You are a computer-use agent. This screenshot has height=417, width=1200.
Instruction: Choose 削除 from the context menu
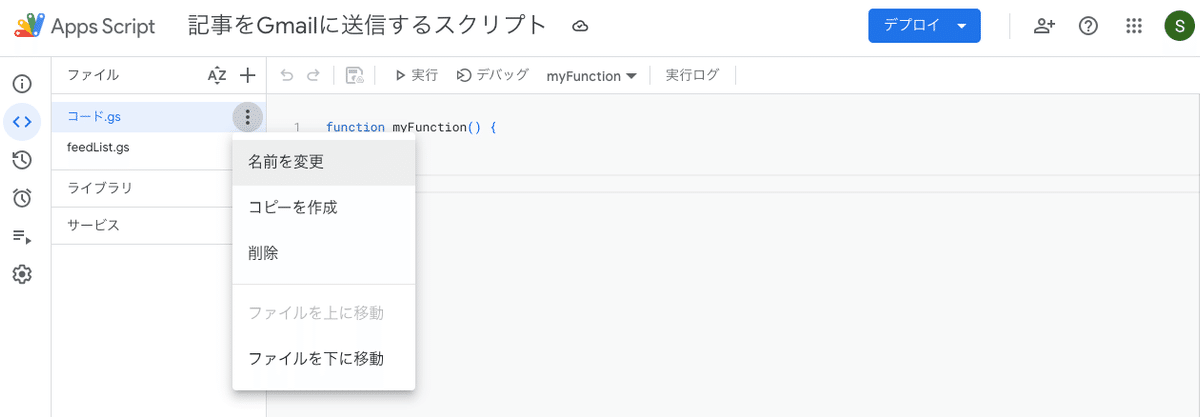click(x=263, y=254)
